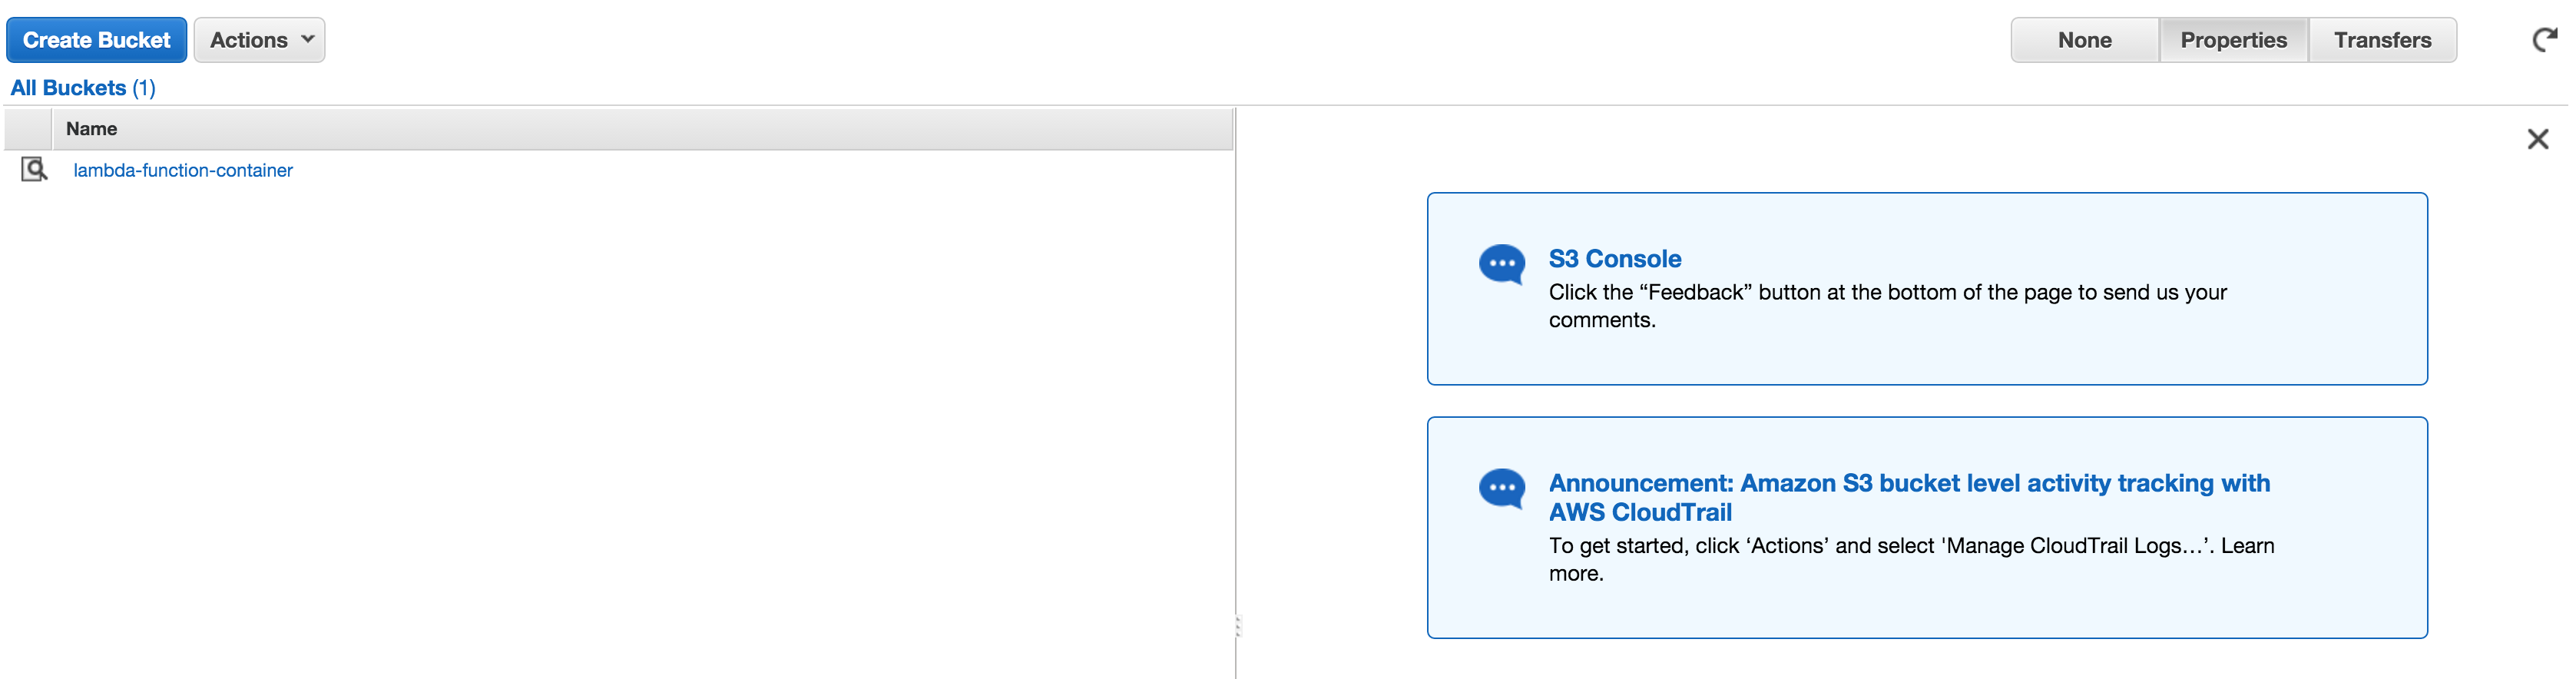Click the vertical panel divider handle

(1237, 626)
